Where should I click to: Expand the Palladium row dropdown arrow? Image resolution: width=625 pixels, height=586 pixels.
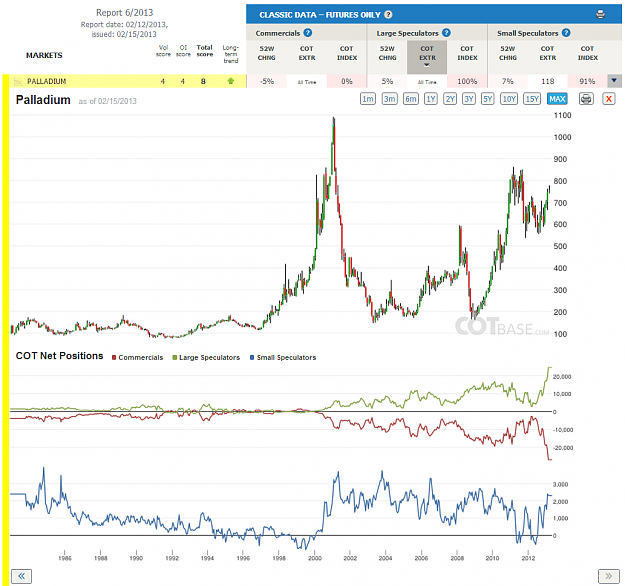614,81
